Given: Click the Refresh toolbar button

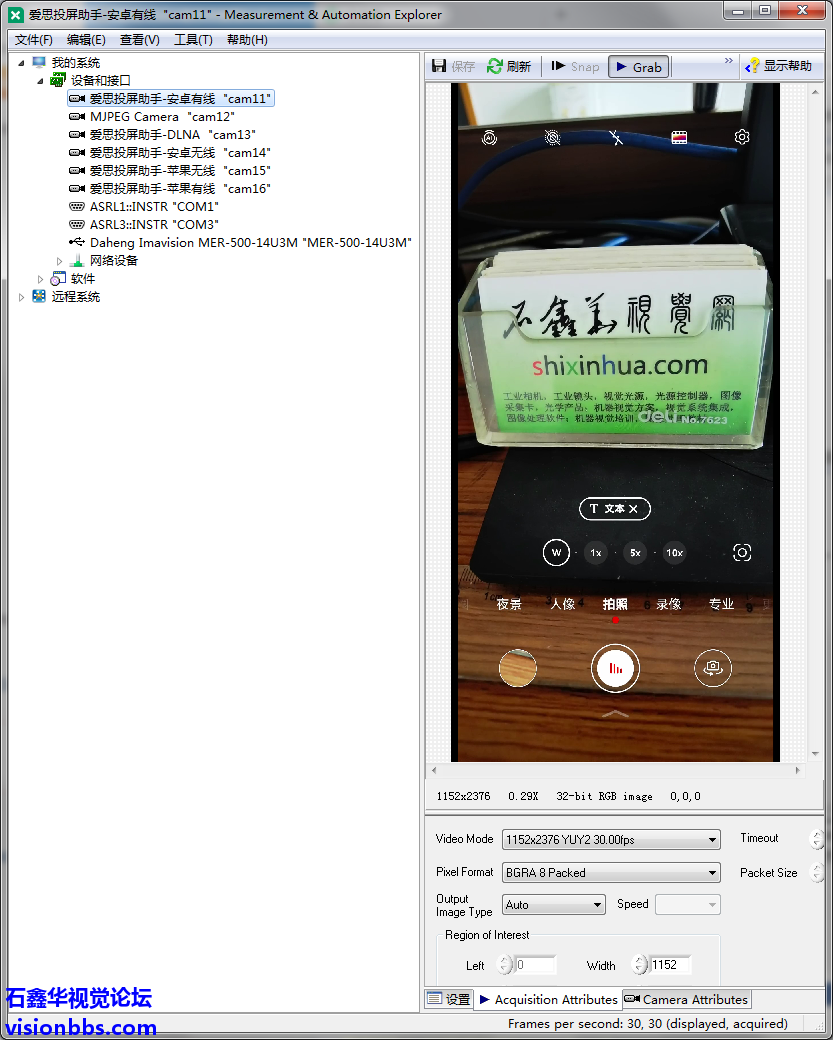Looking at the screenshot, I should coord(509,67).
